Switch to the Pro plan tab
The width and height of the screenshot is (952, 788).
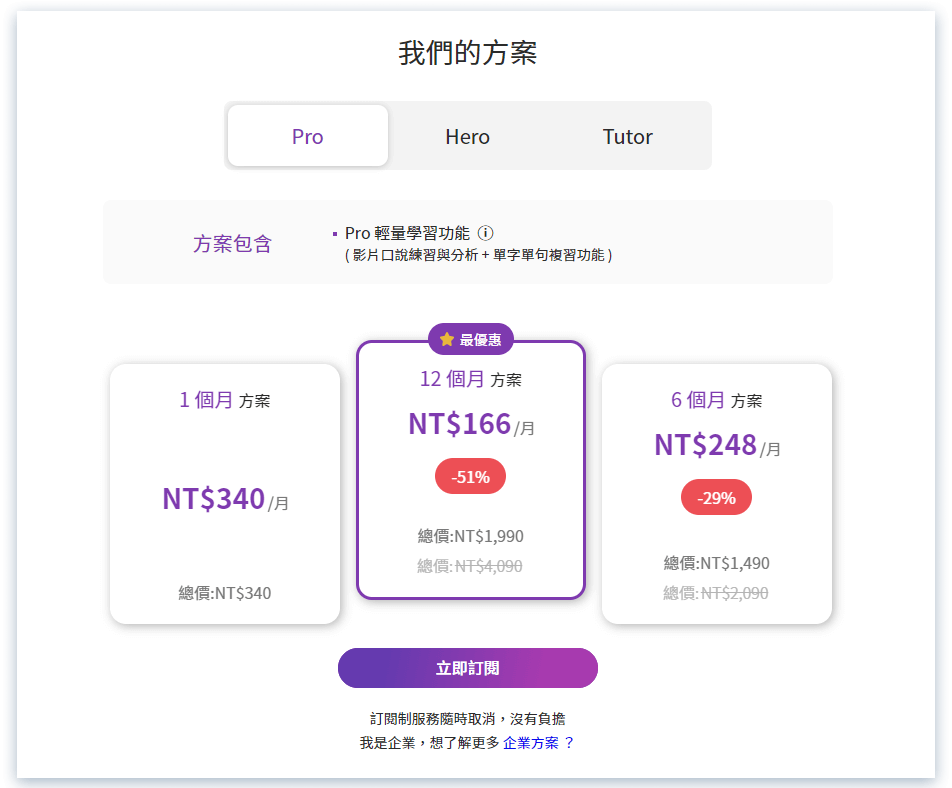tap(308, 136)
